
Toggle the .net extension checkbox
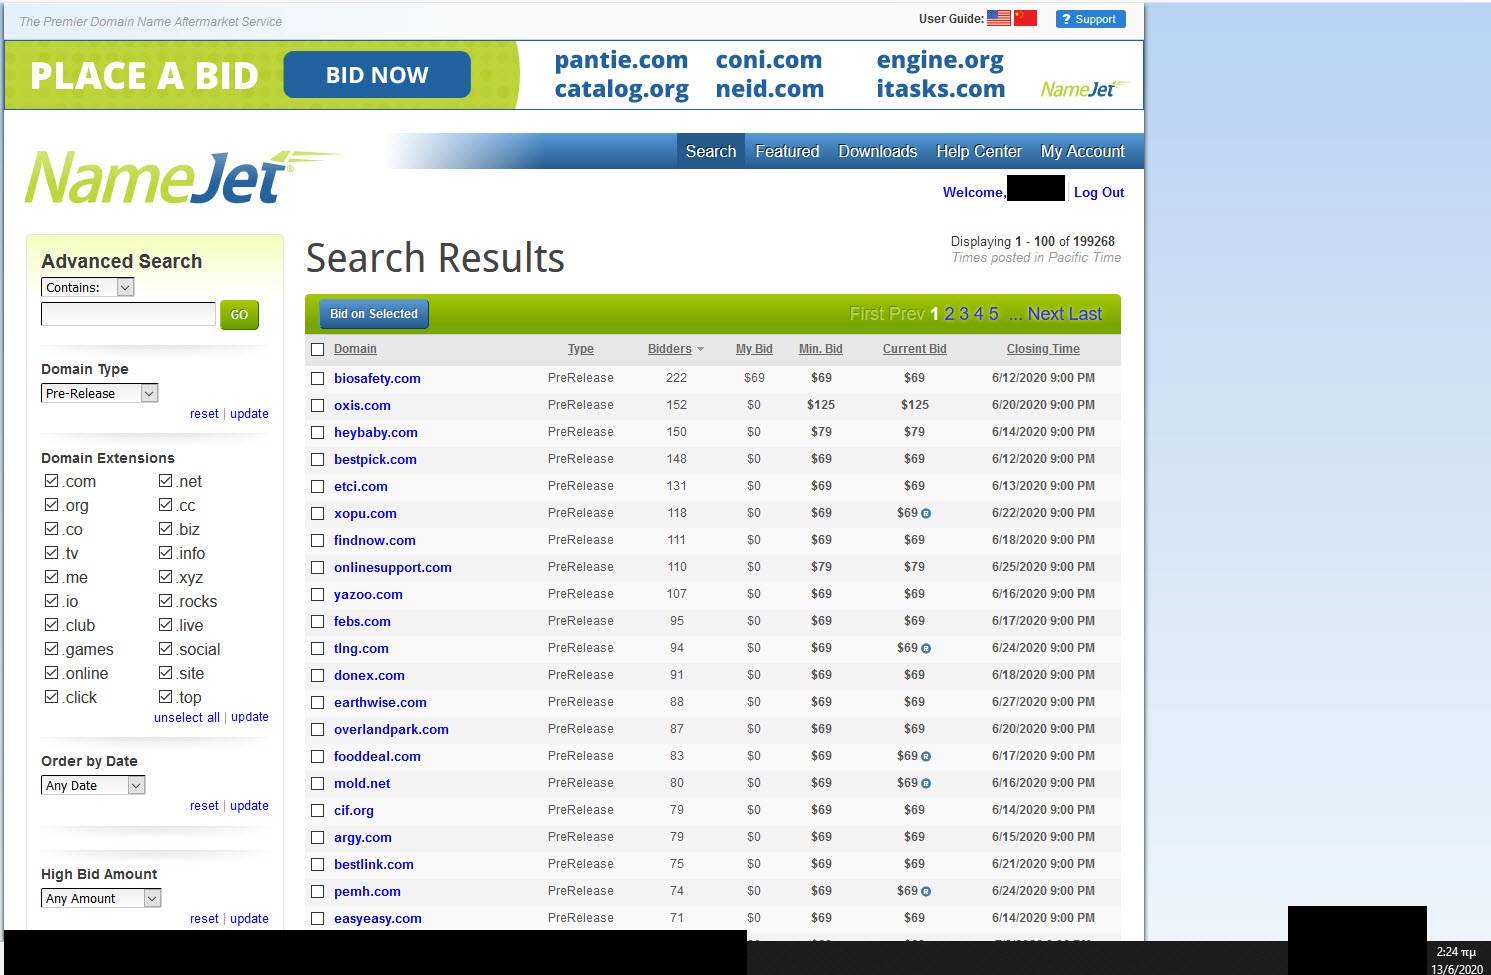point(165,481)
